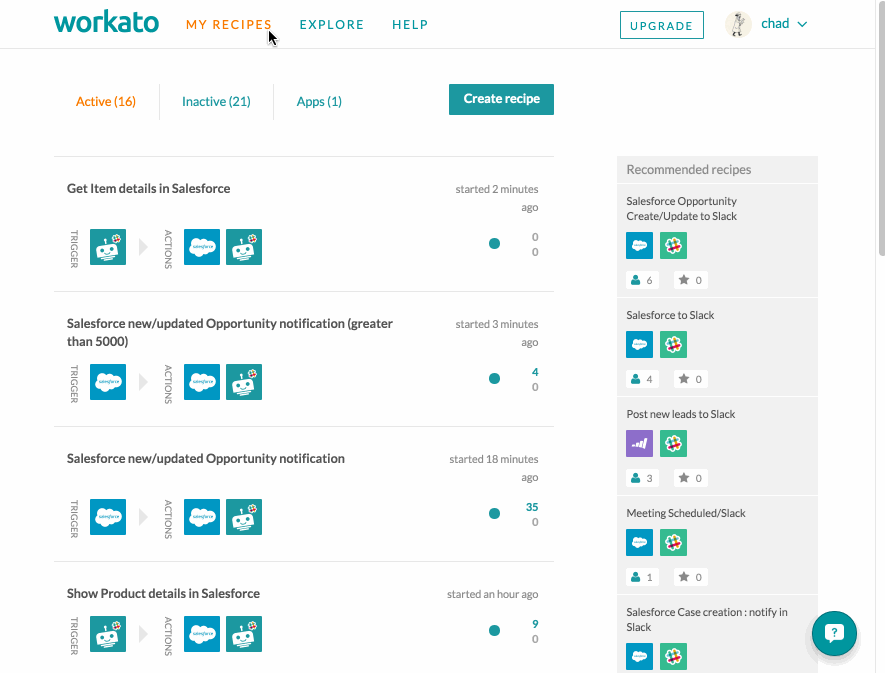This screenshot has width=885, height=673.
Task: Open the Salesforce new/updated Opportunity notification recipe started 18 minutes ago
Action: 205,458
